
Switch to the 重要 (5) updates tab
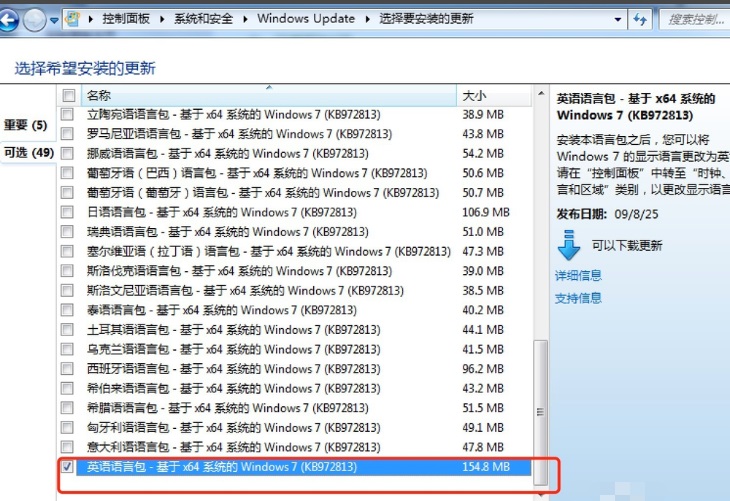(26, 125)
